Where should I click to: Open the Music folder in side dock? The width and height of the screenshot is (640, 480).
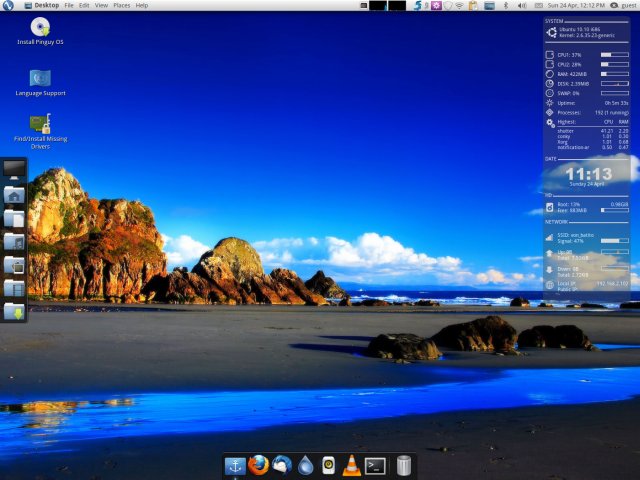click(x=14, y=242)
